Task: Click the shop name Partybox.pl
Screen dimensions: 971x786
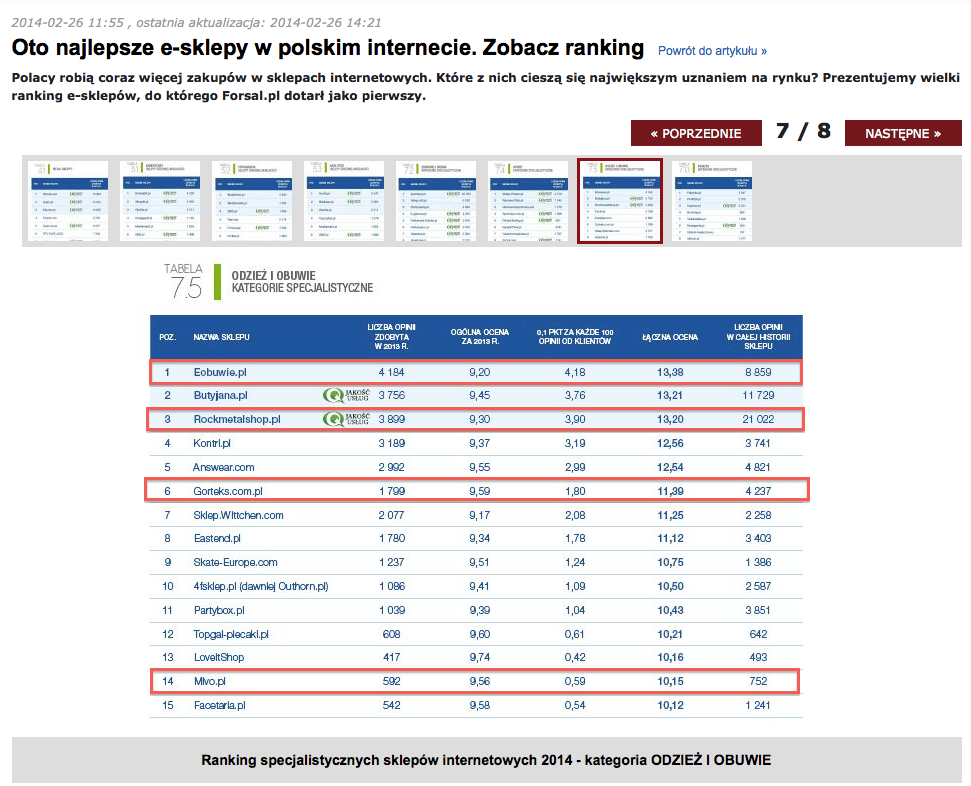Action: click(219, 610)
